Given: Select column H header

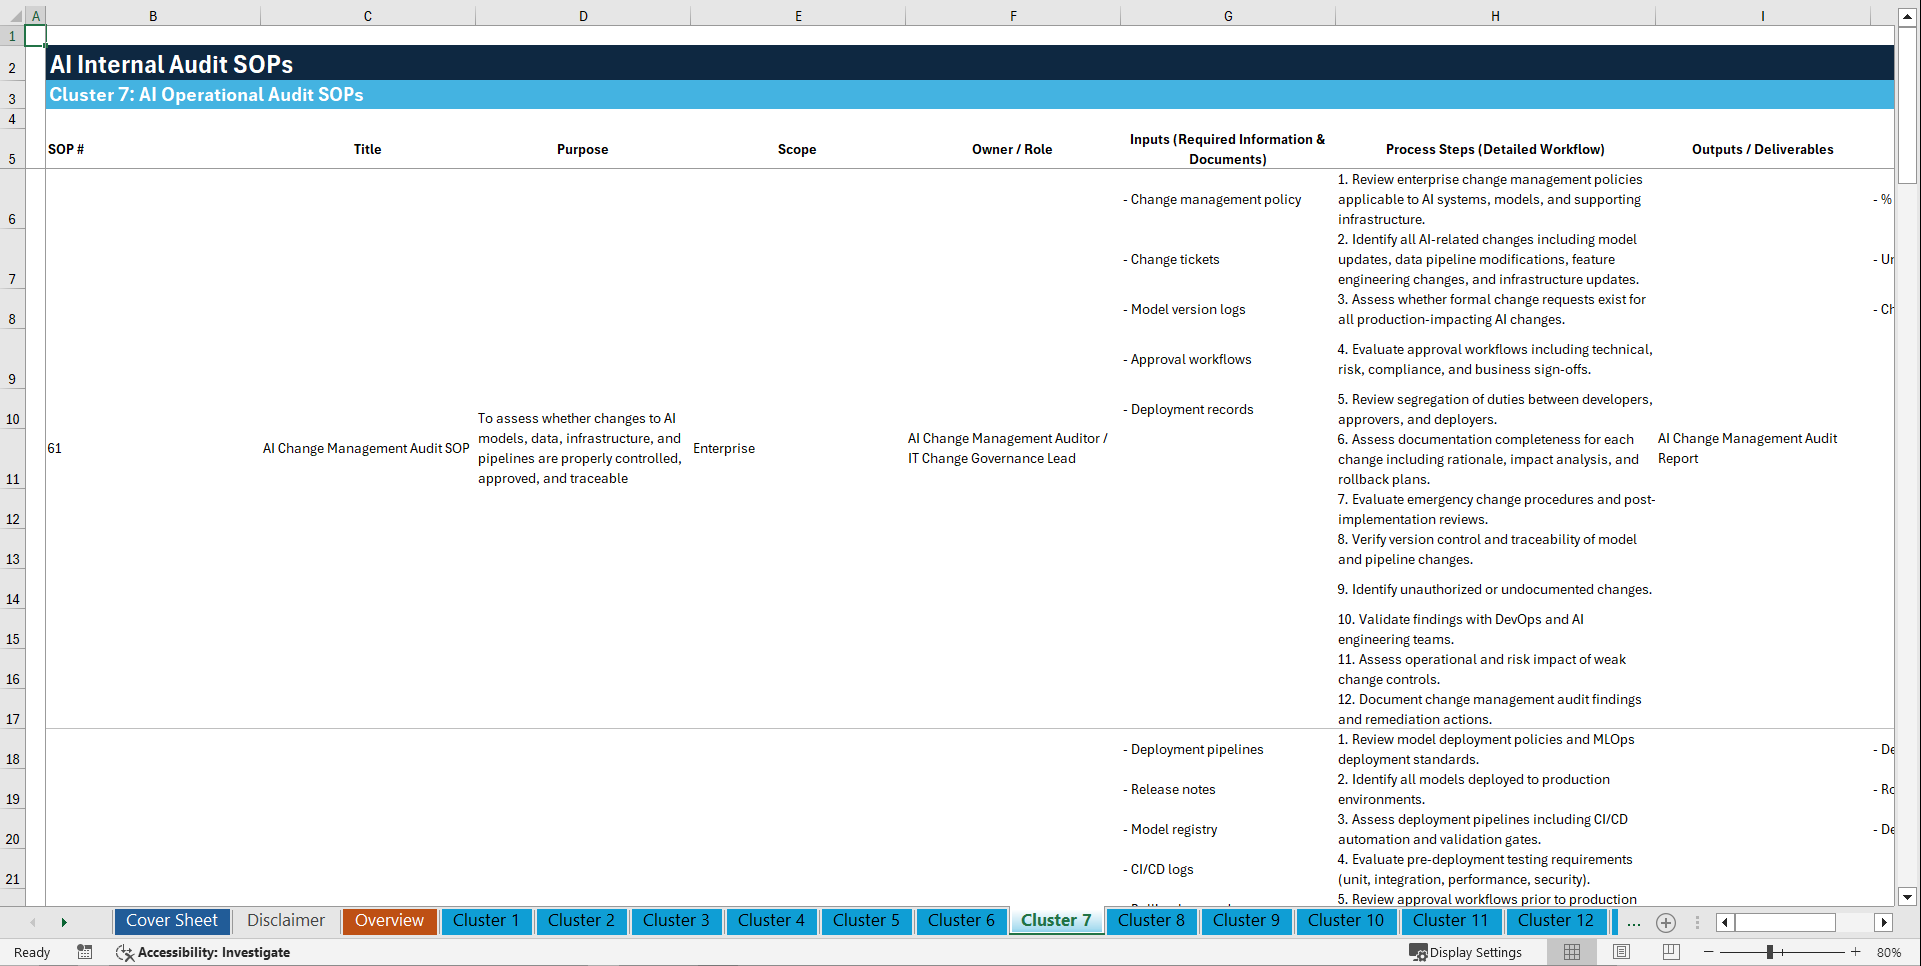Looking at the screenshot, I should [x=1495, y=16].
